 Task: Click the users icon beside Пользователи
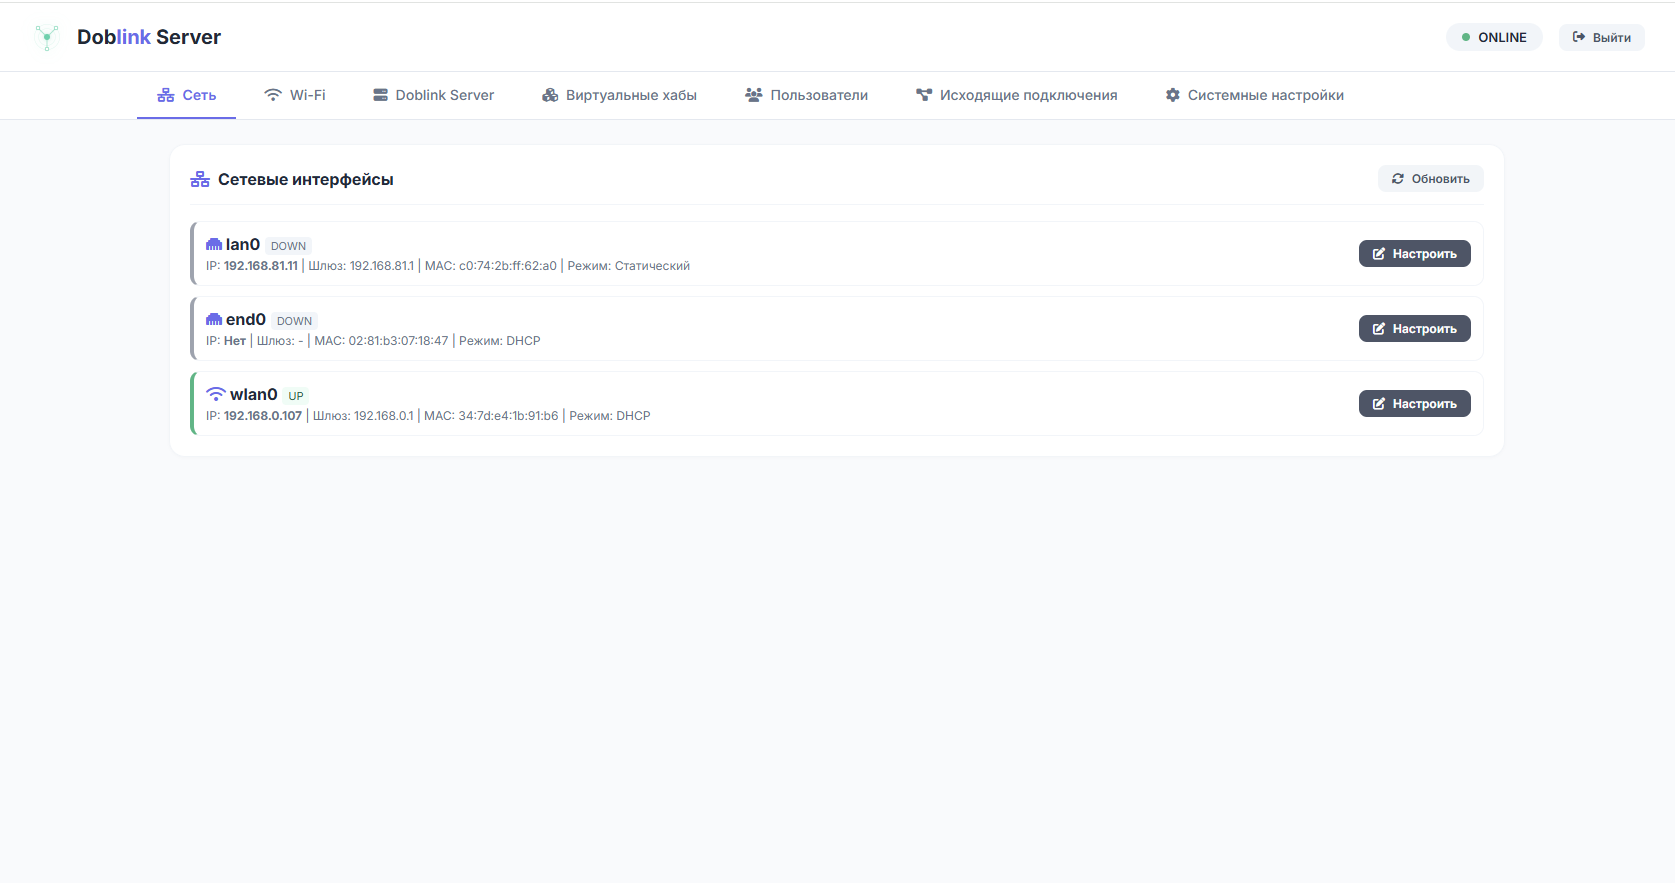(x=754, y=95)
